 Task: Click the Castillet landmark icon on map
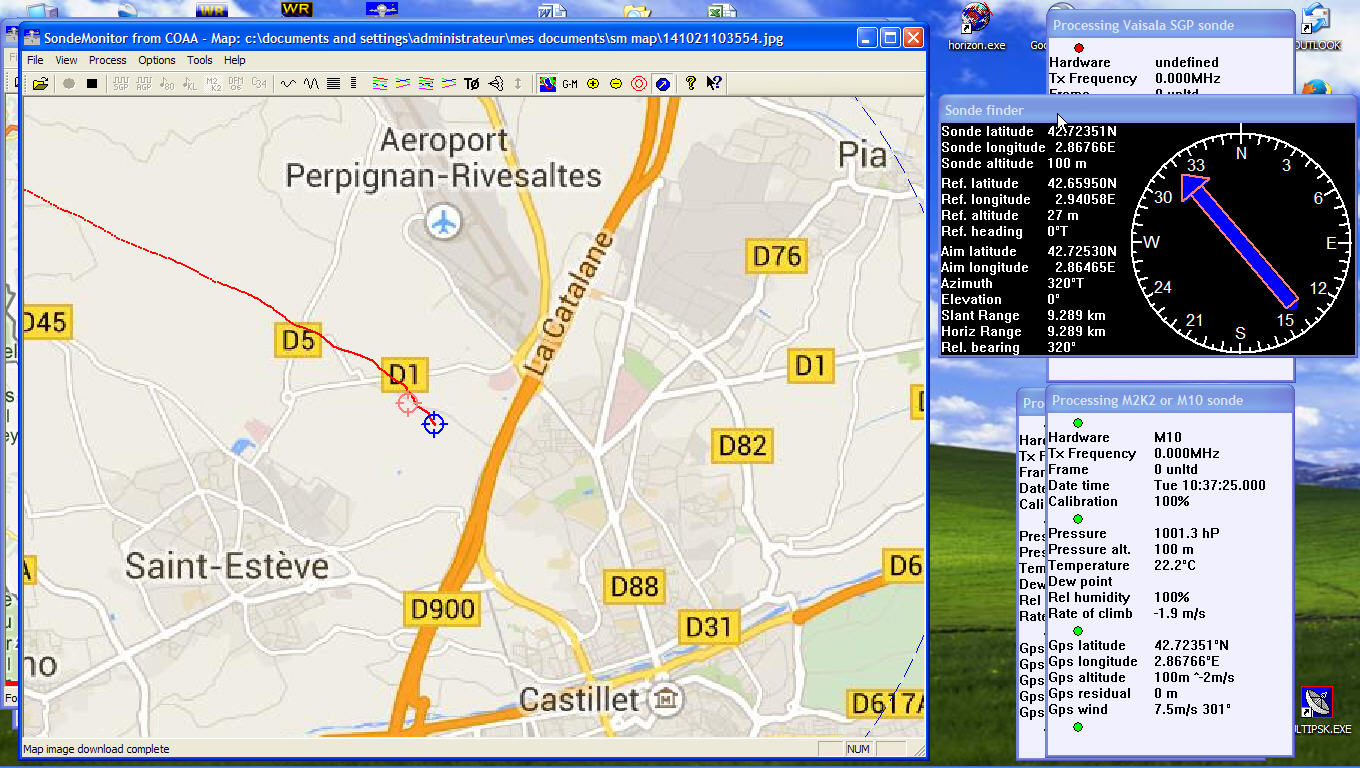tap(664, 699)
